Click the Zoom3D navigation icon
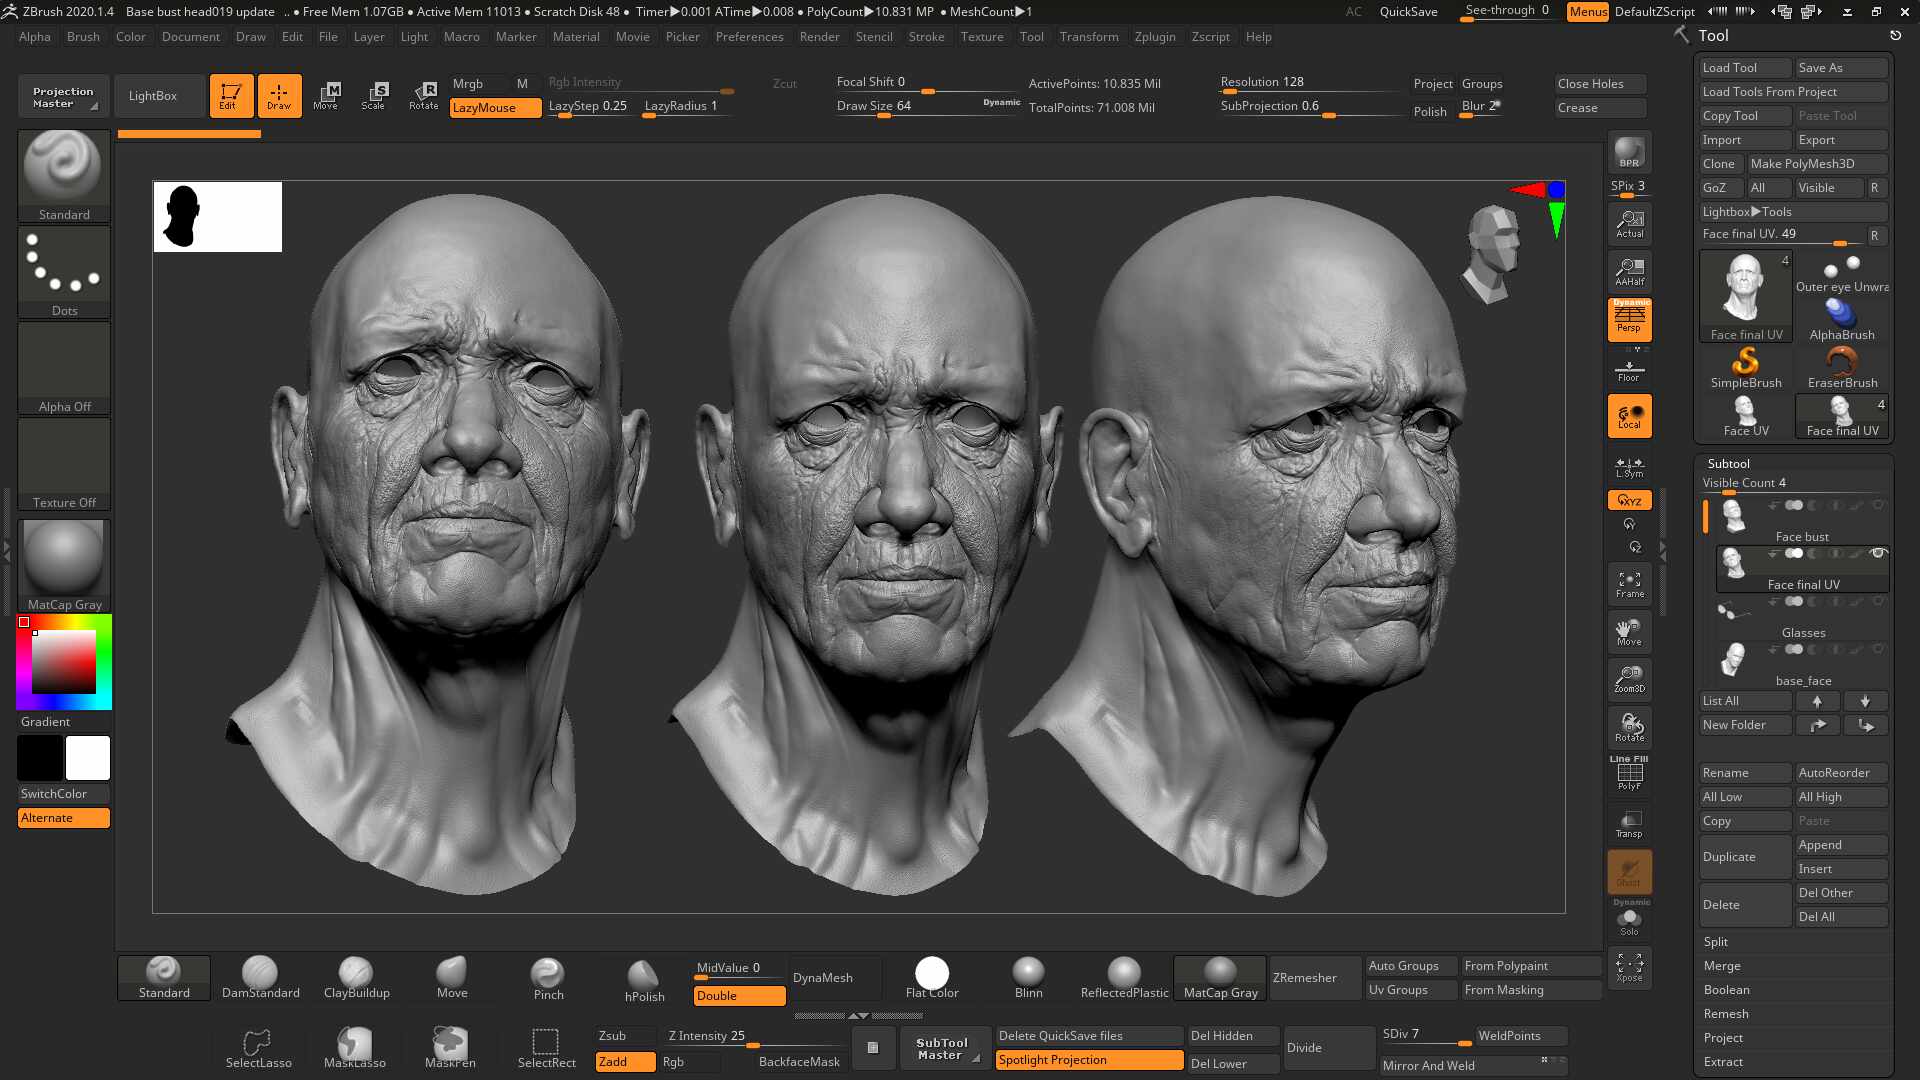The image size is (1920, 1080). point(1629,679)
